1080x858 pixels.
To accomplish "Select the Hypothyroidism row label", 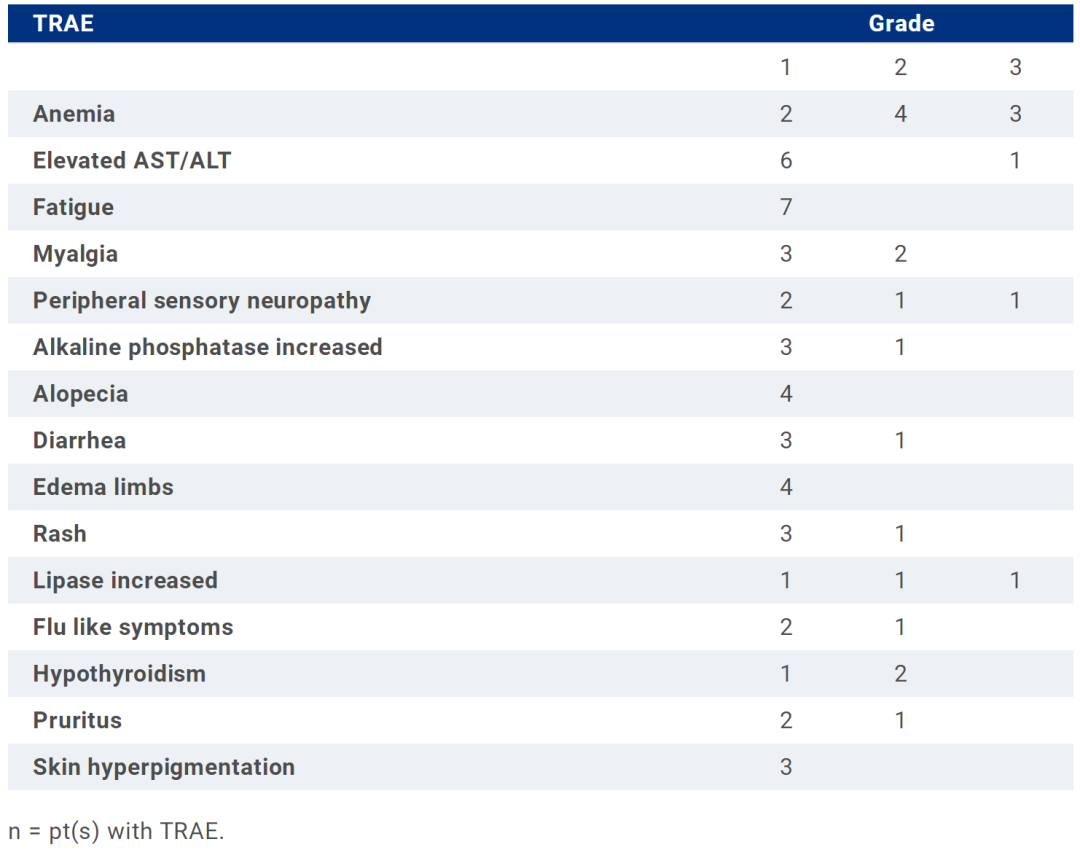I will tap(119, 674).
